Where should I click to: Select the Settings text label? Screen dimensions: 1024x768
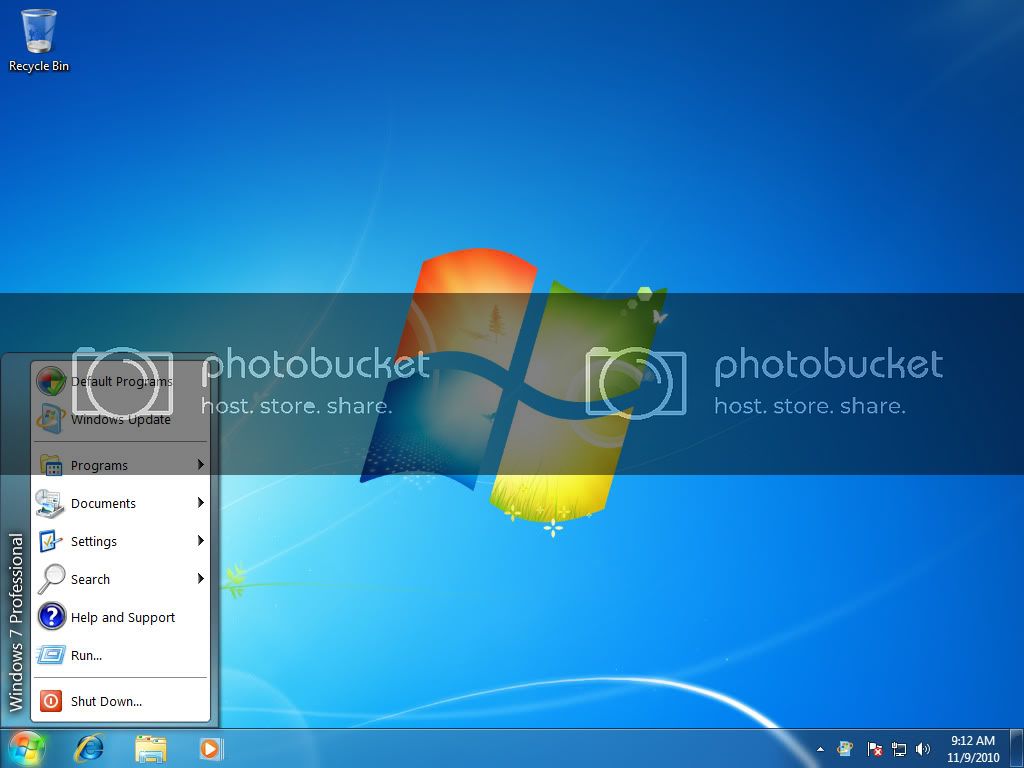click(x=93, y=541)
